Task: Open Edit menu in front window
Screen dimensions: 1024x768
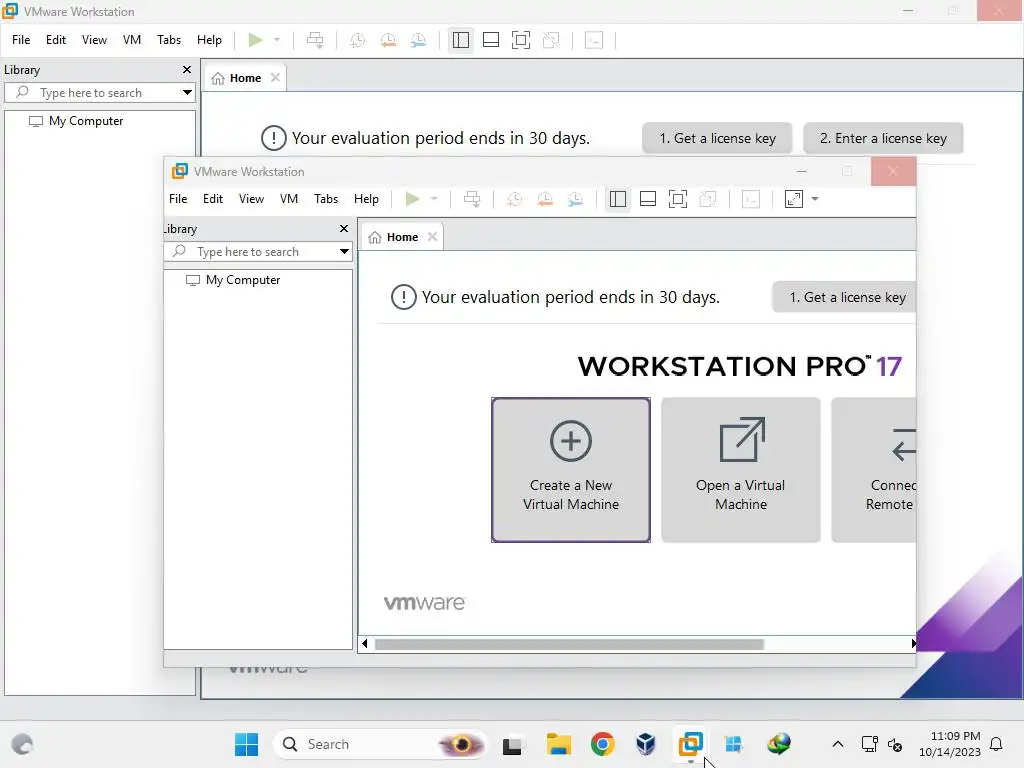Action: click(x=213, y=199)
